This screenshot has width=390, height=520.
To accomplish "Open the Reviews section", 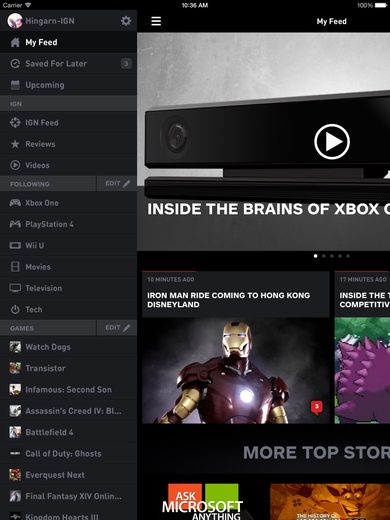I will pos(68,144).
